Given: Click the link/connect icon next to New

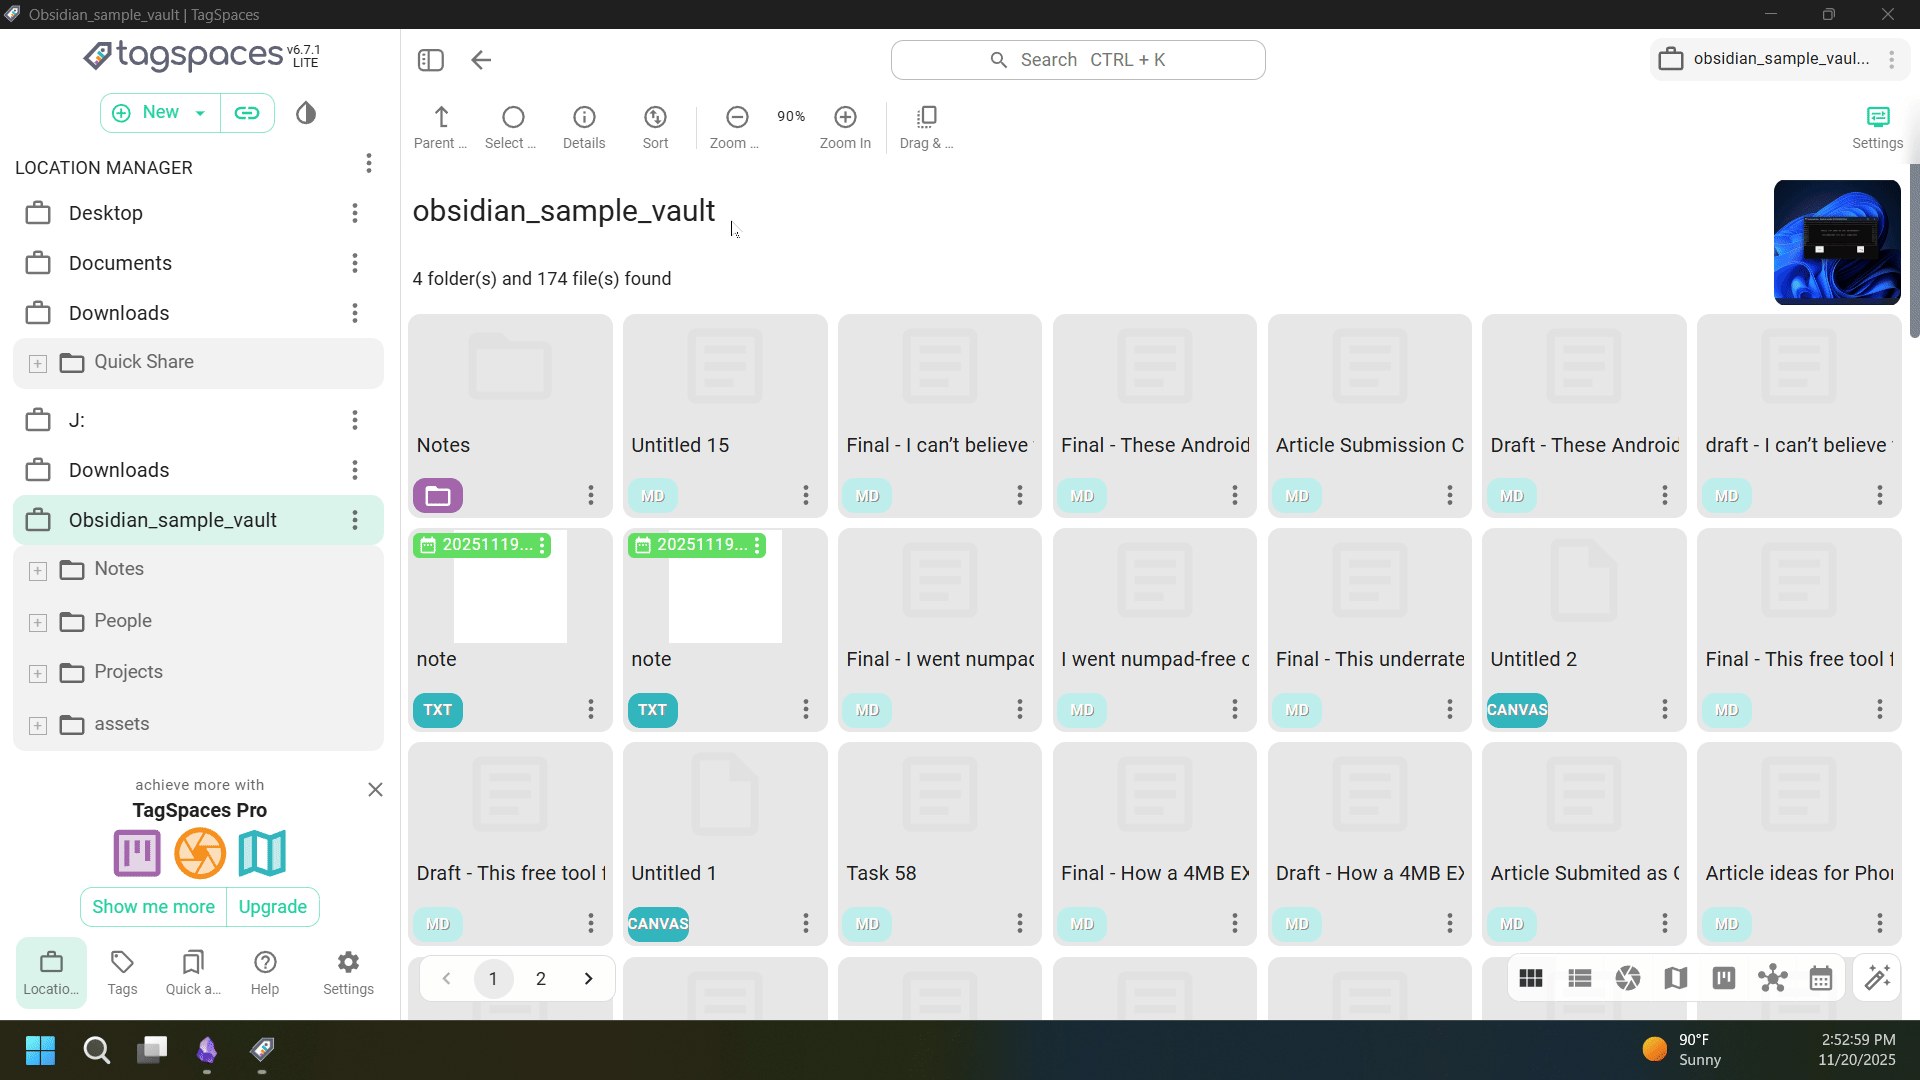Looking at the screenshot, I should pos(246,113).
